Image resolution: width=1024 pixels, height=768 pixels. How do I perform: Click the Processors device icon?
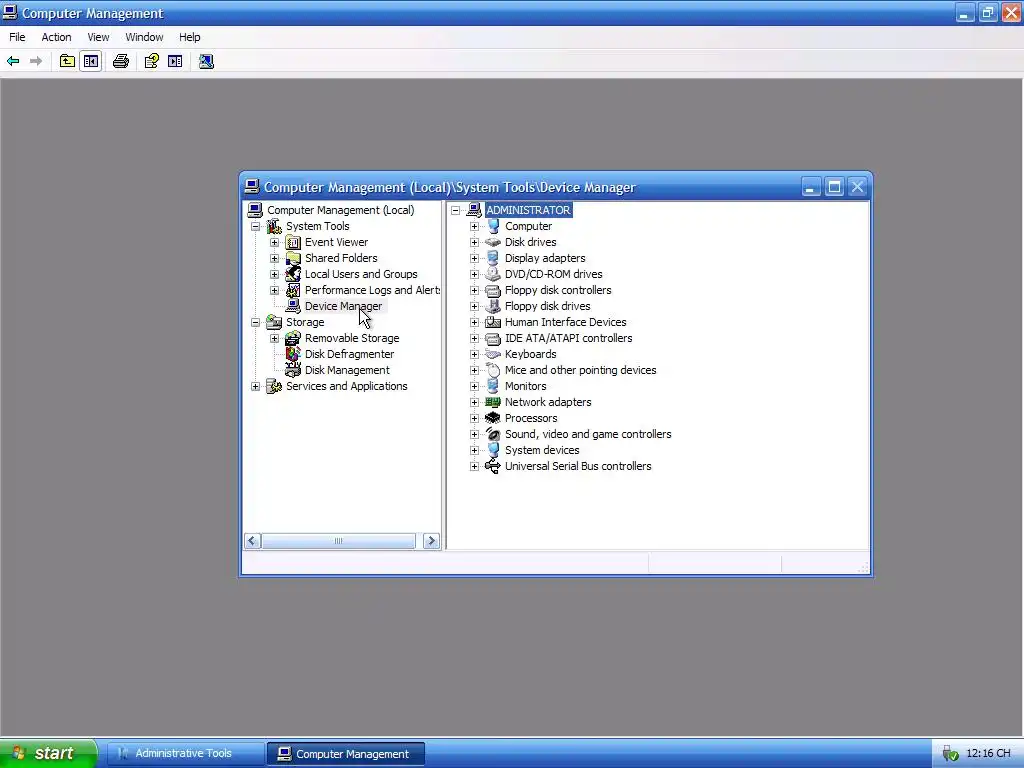coord(493,418)
